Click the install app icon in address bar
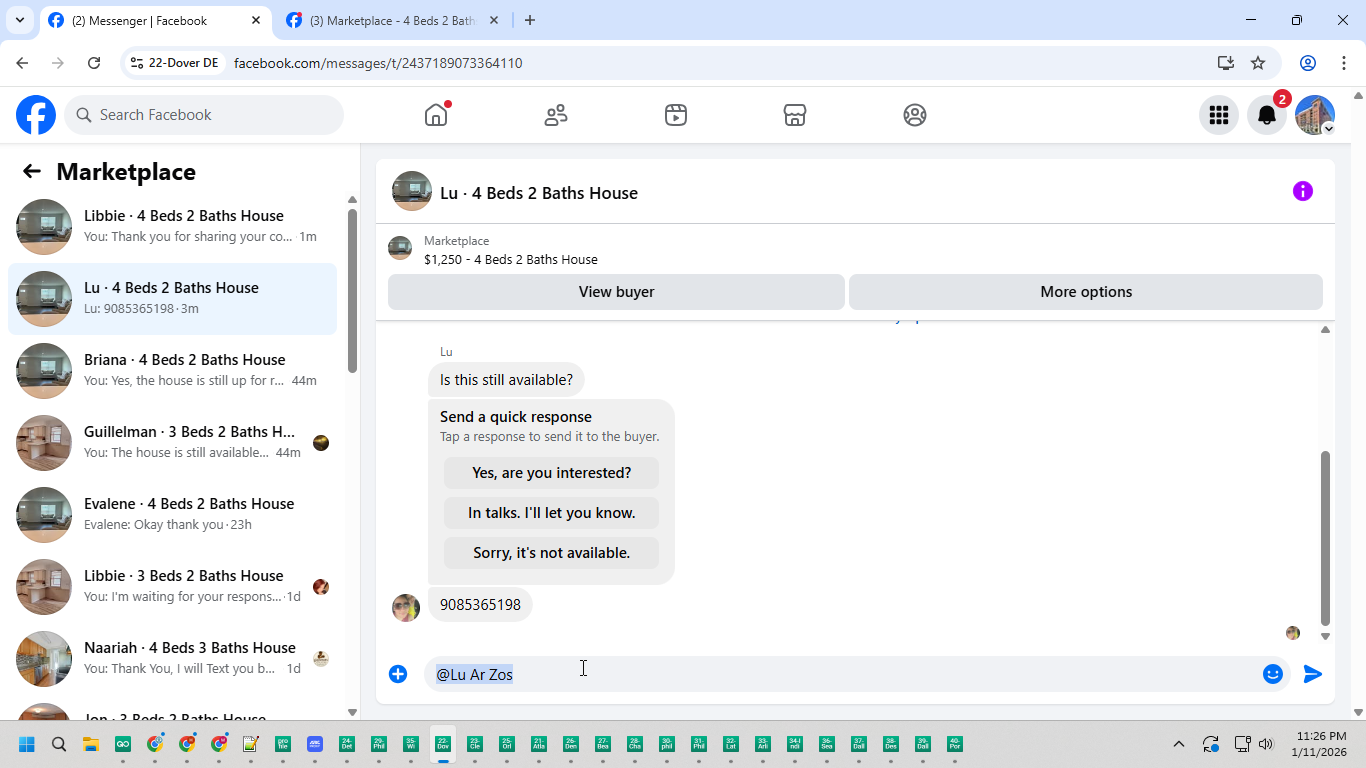Viewport: 1366px width, 768px height. click(1226, 63)
